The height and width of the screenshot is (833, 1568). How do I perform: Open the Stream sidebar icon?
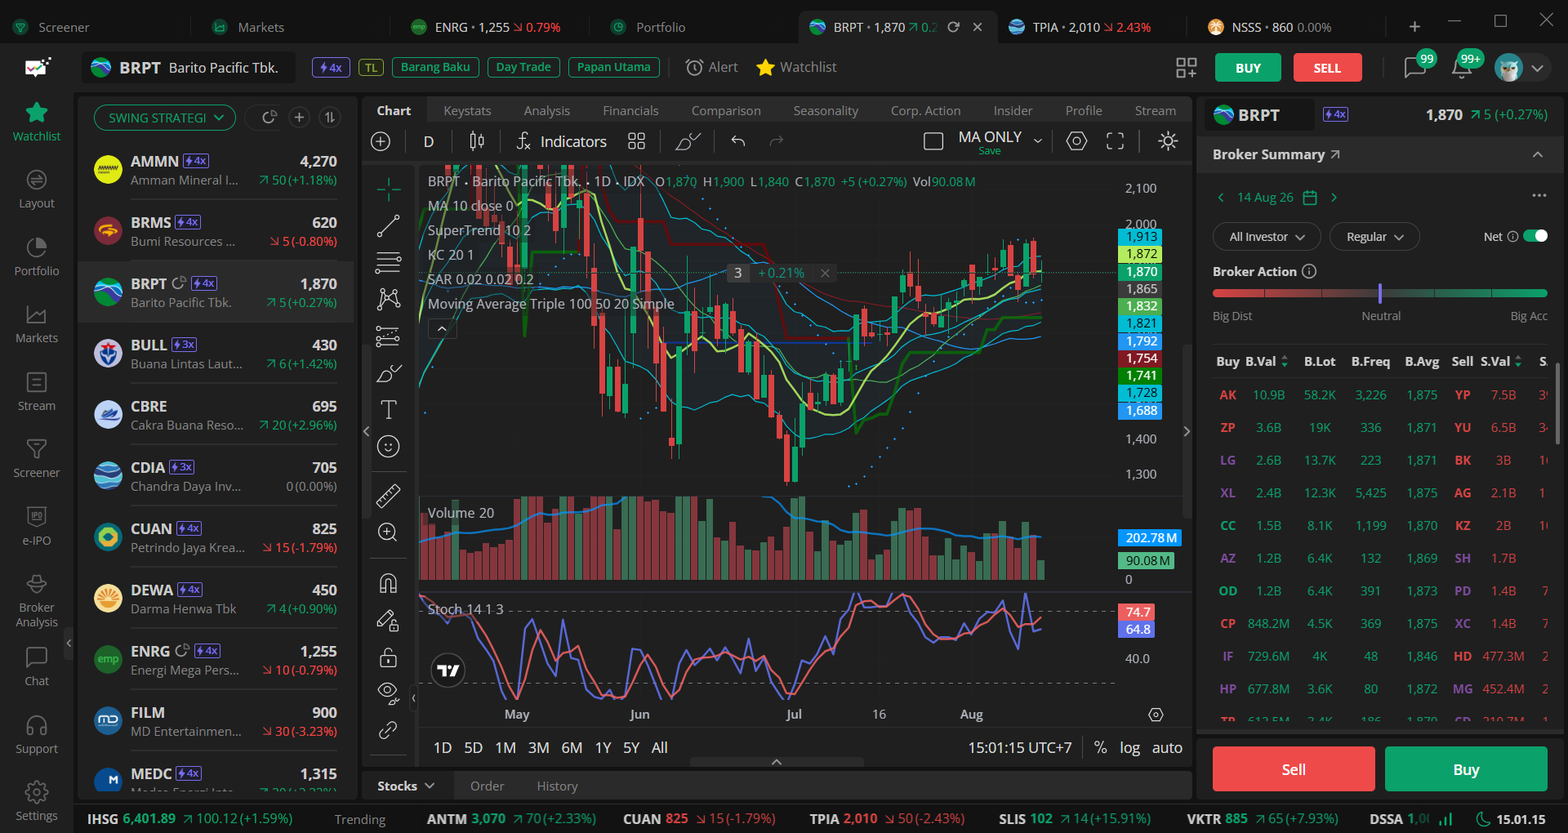point(36,391)
